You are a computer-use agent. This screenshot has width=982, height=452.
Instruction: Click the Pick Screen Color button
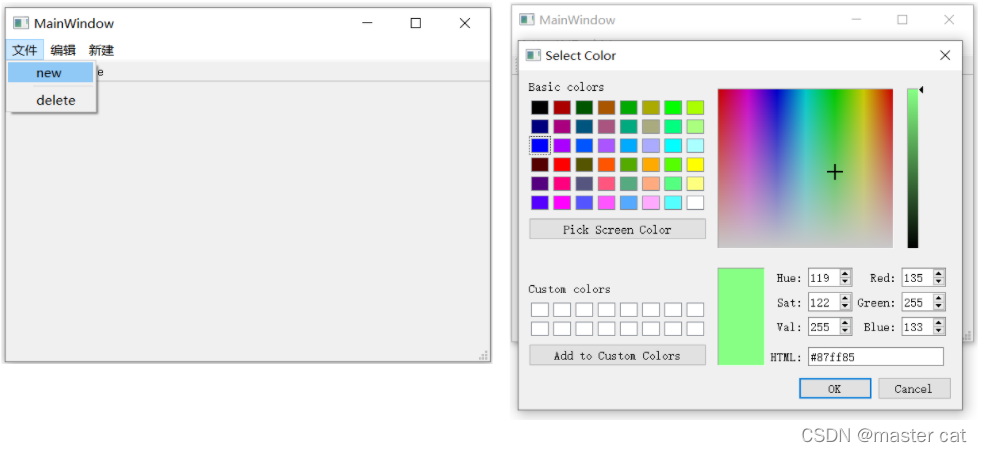click(x=618, y=229)
